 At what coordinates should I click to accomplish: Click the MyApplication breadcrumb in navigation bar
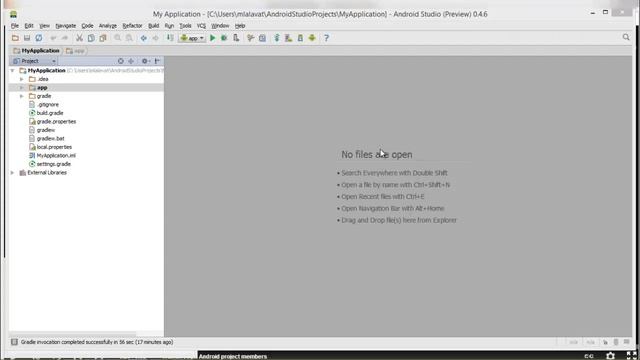click(36, 51)
